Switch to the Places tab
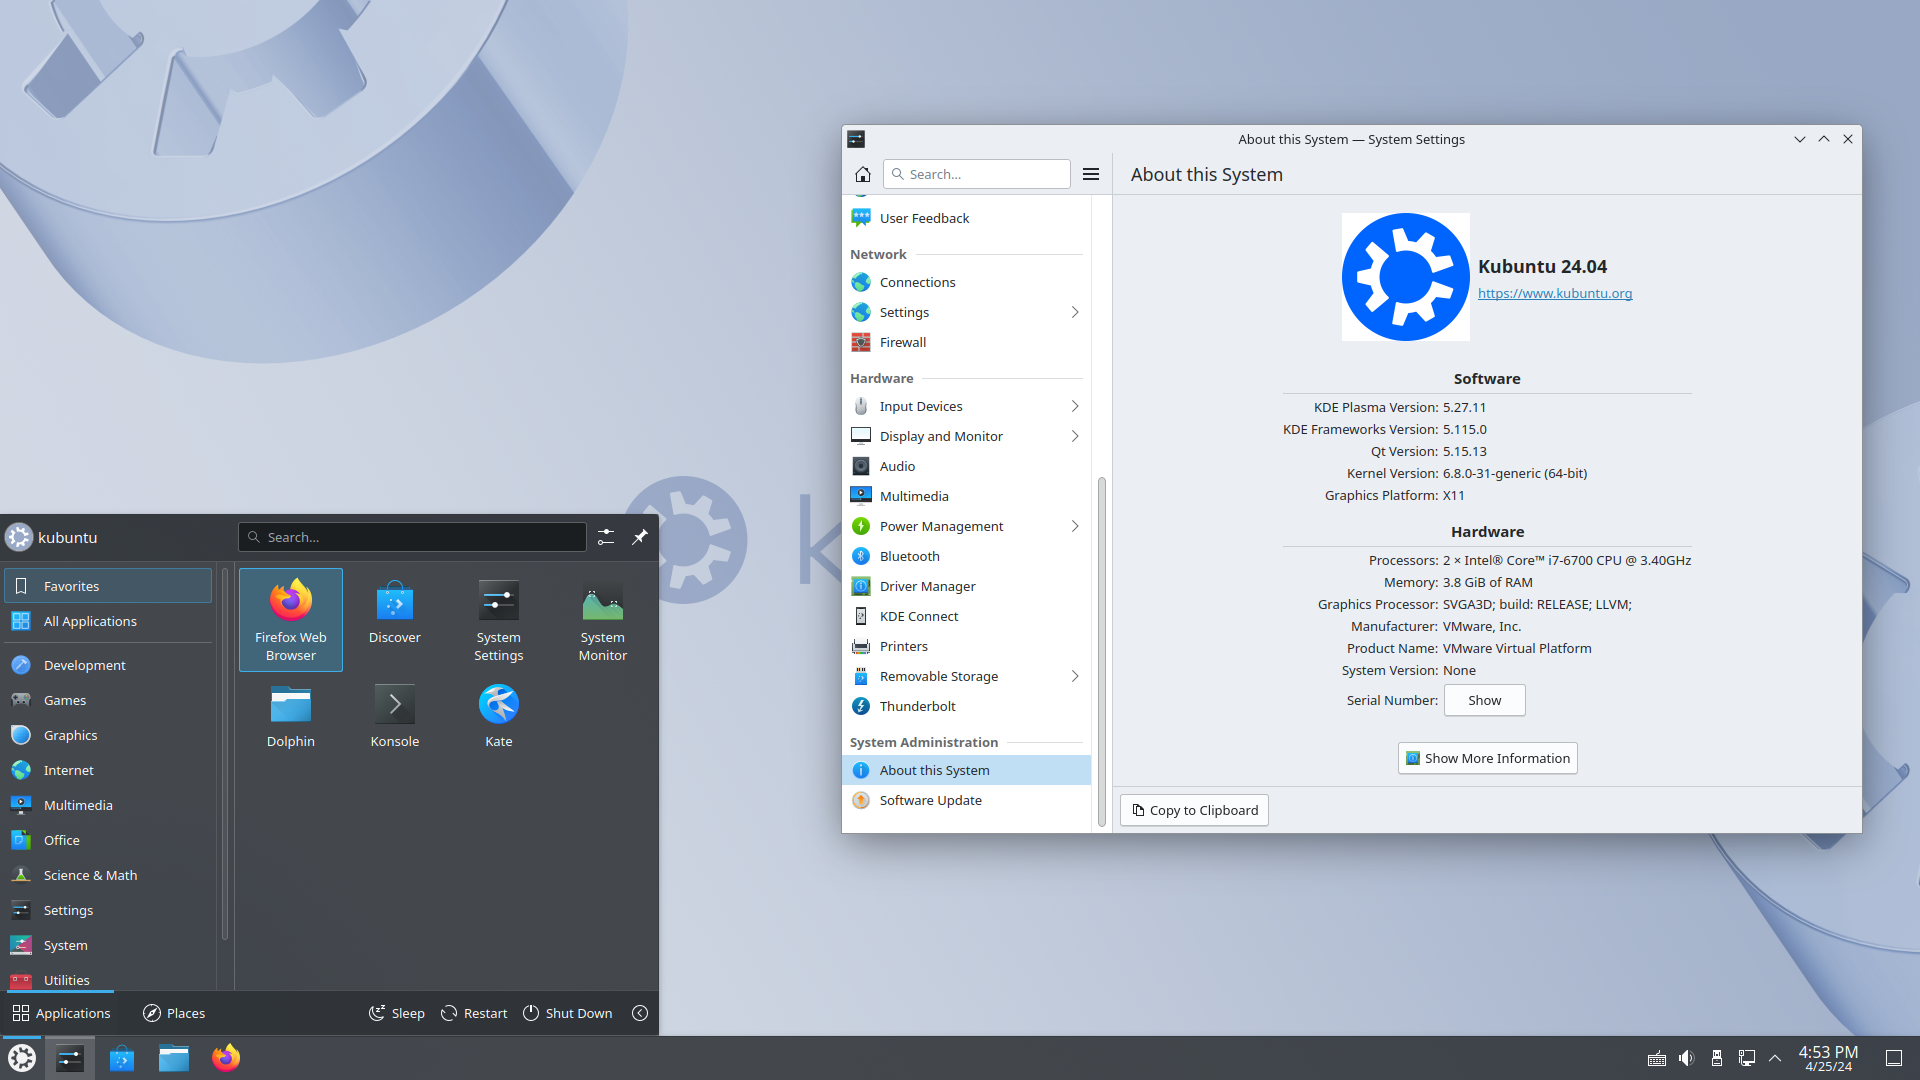This screenshot has height=1080, width=1920. click(x=174, y=1013)
